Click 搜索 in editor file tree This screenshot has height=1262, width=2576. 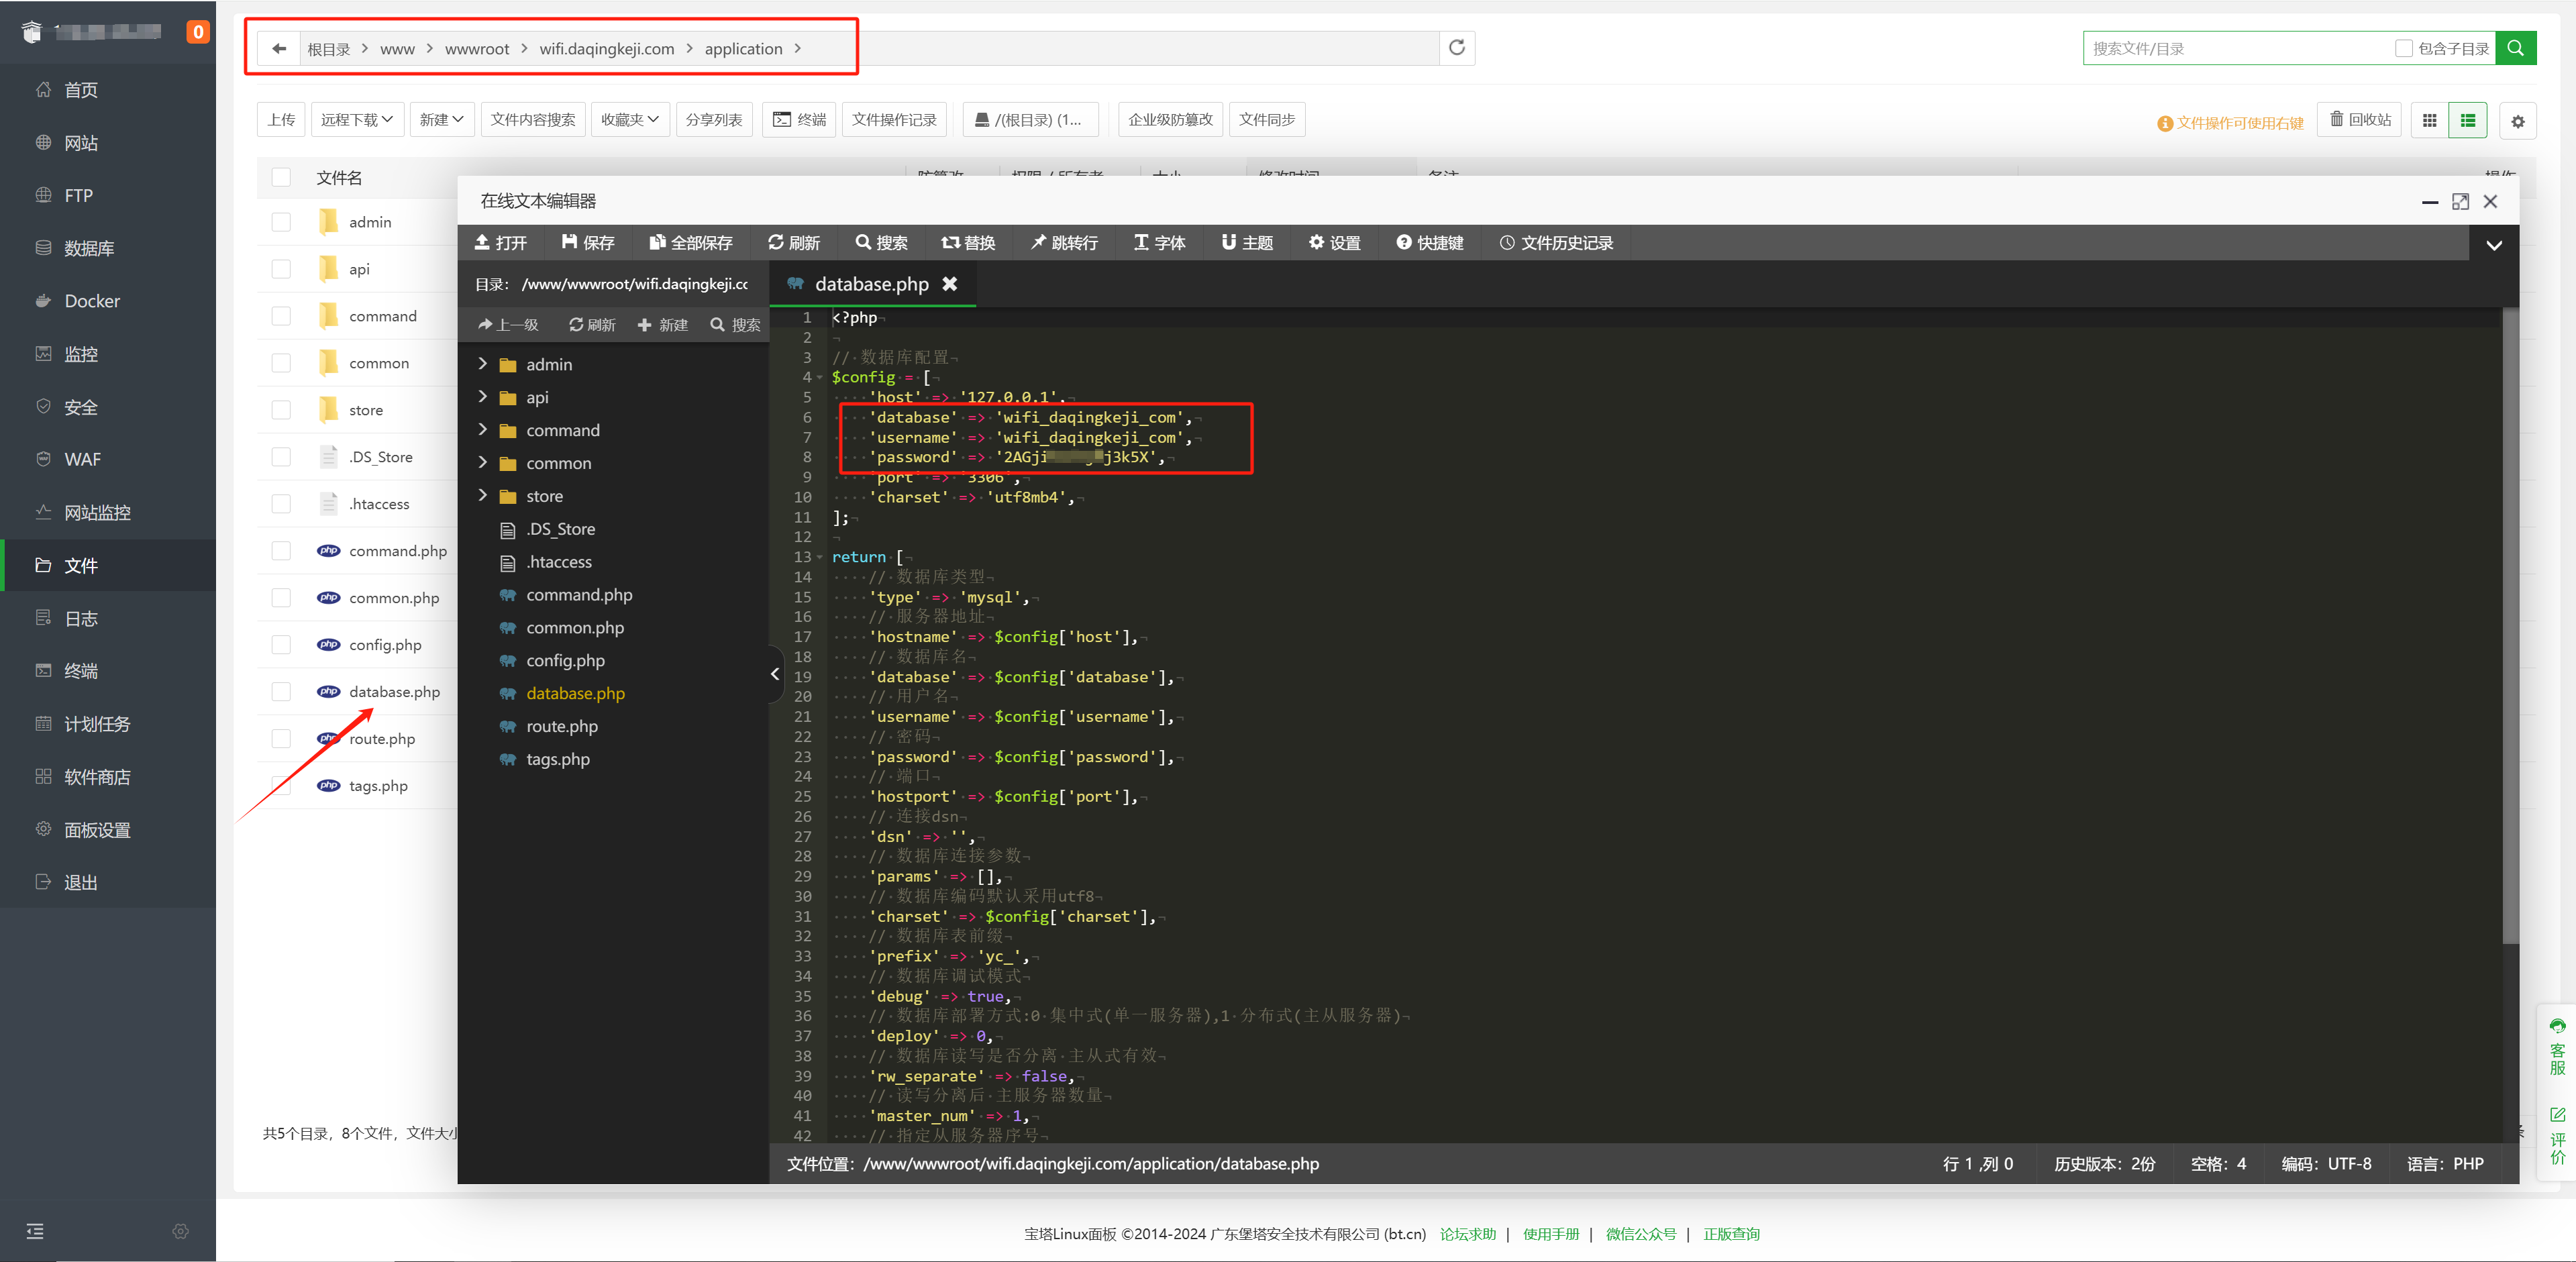coord(735,324)
